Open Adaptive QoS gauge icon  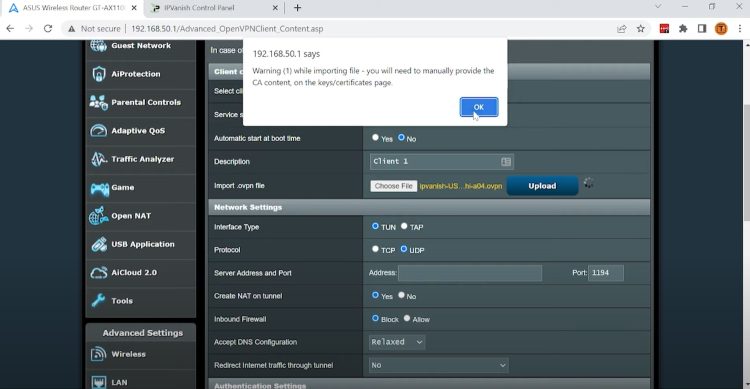99,131
